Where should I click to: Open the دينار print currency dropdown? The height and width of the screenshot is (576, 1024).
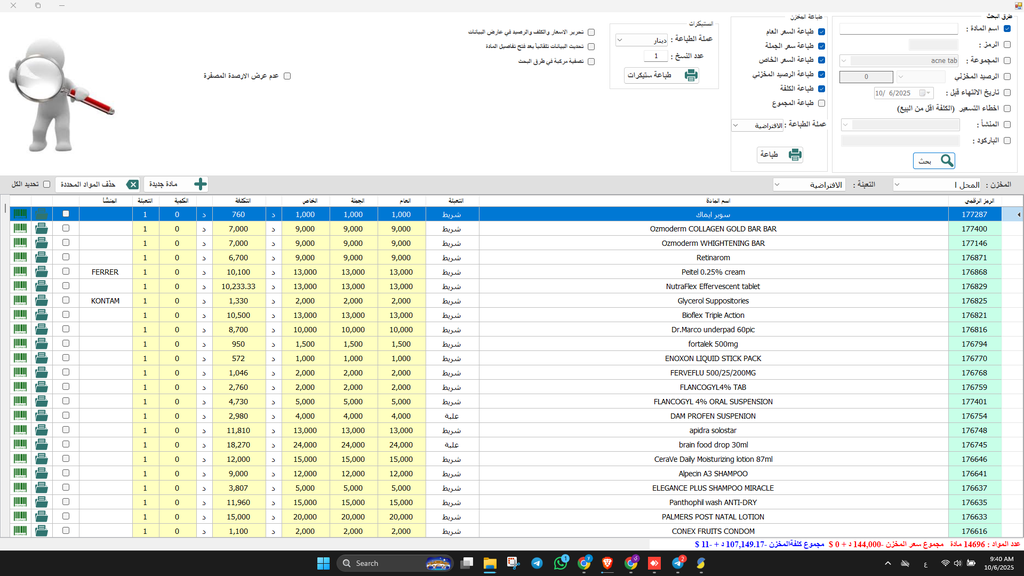pyautogui.click(x=620, y=40)
